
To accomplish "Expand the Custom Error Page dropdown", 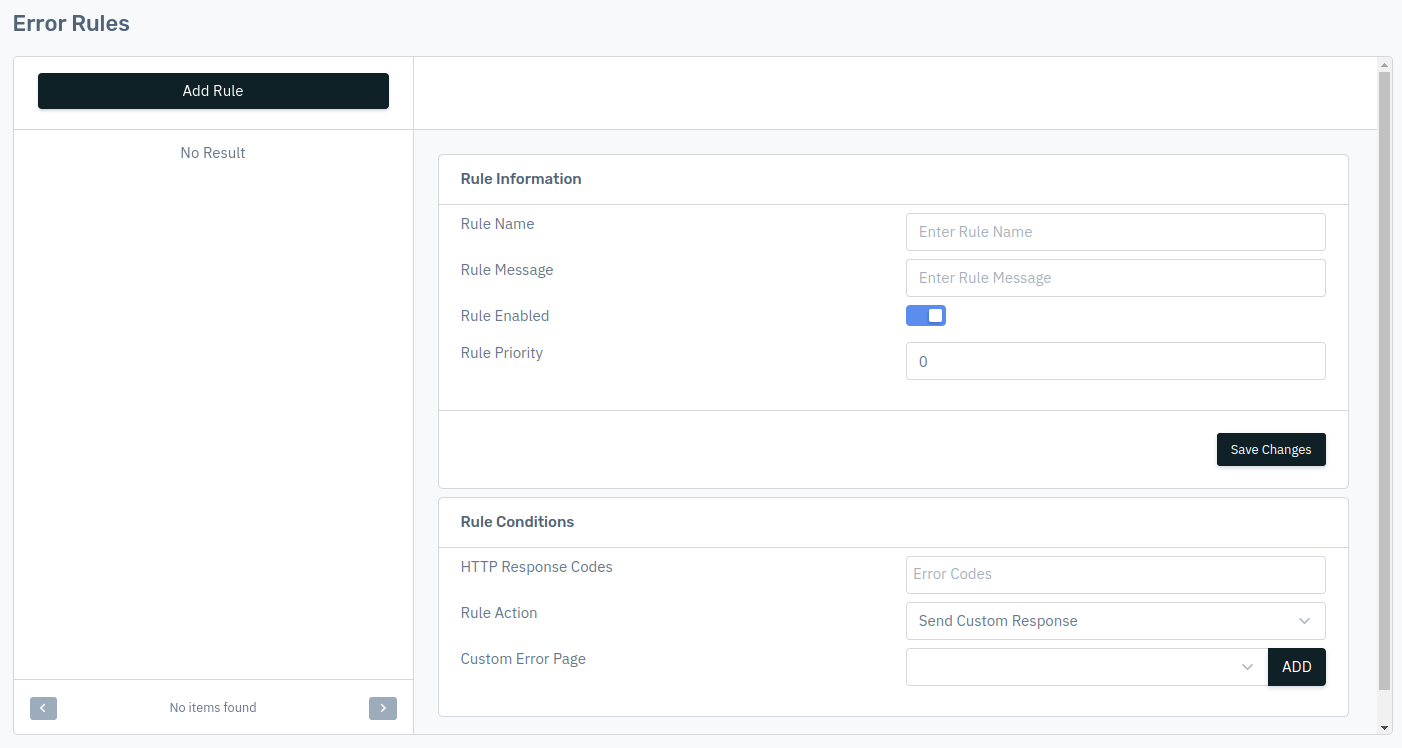I will click(1087, 667).
